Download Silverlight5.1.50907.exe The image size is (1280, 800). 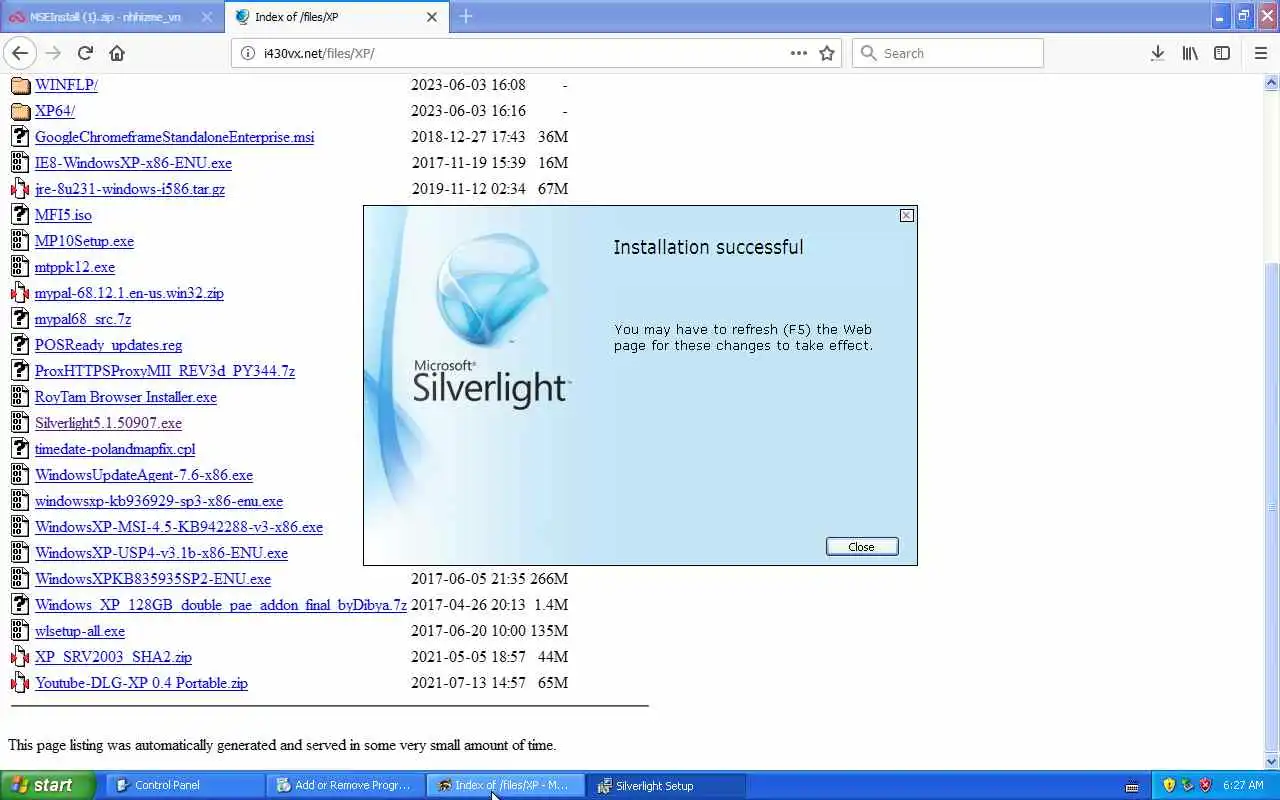108,423
